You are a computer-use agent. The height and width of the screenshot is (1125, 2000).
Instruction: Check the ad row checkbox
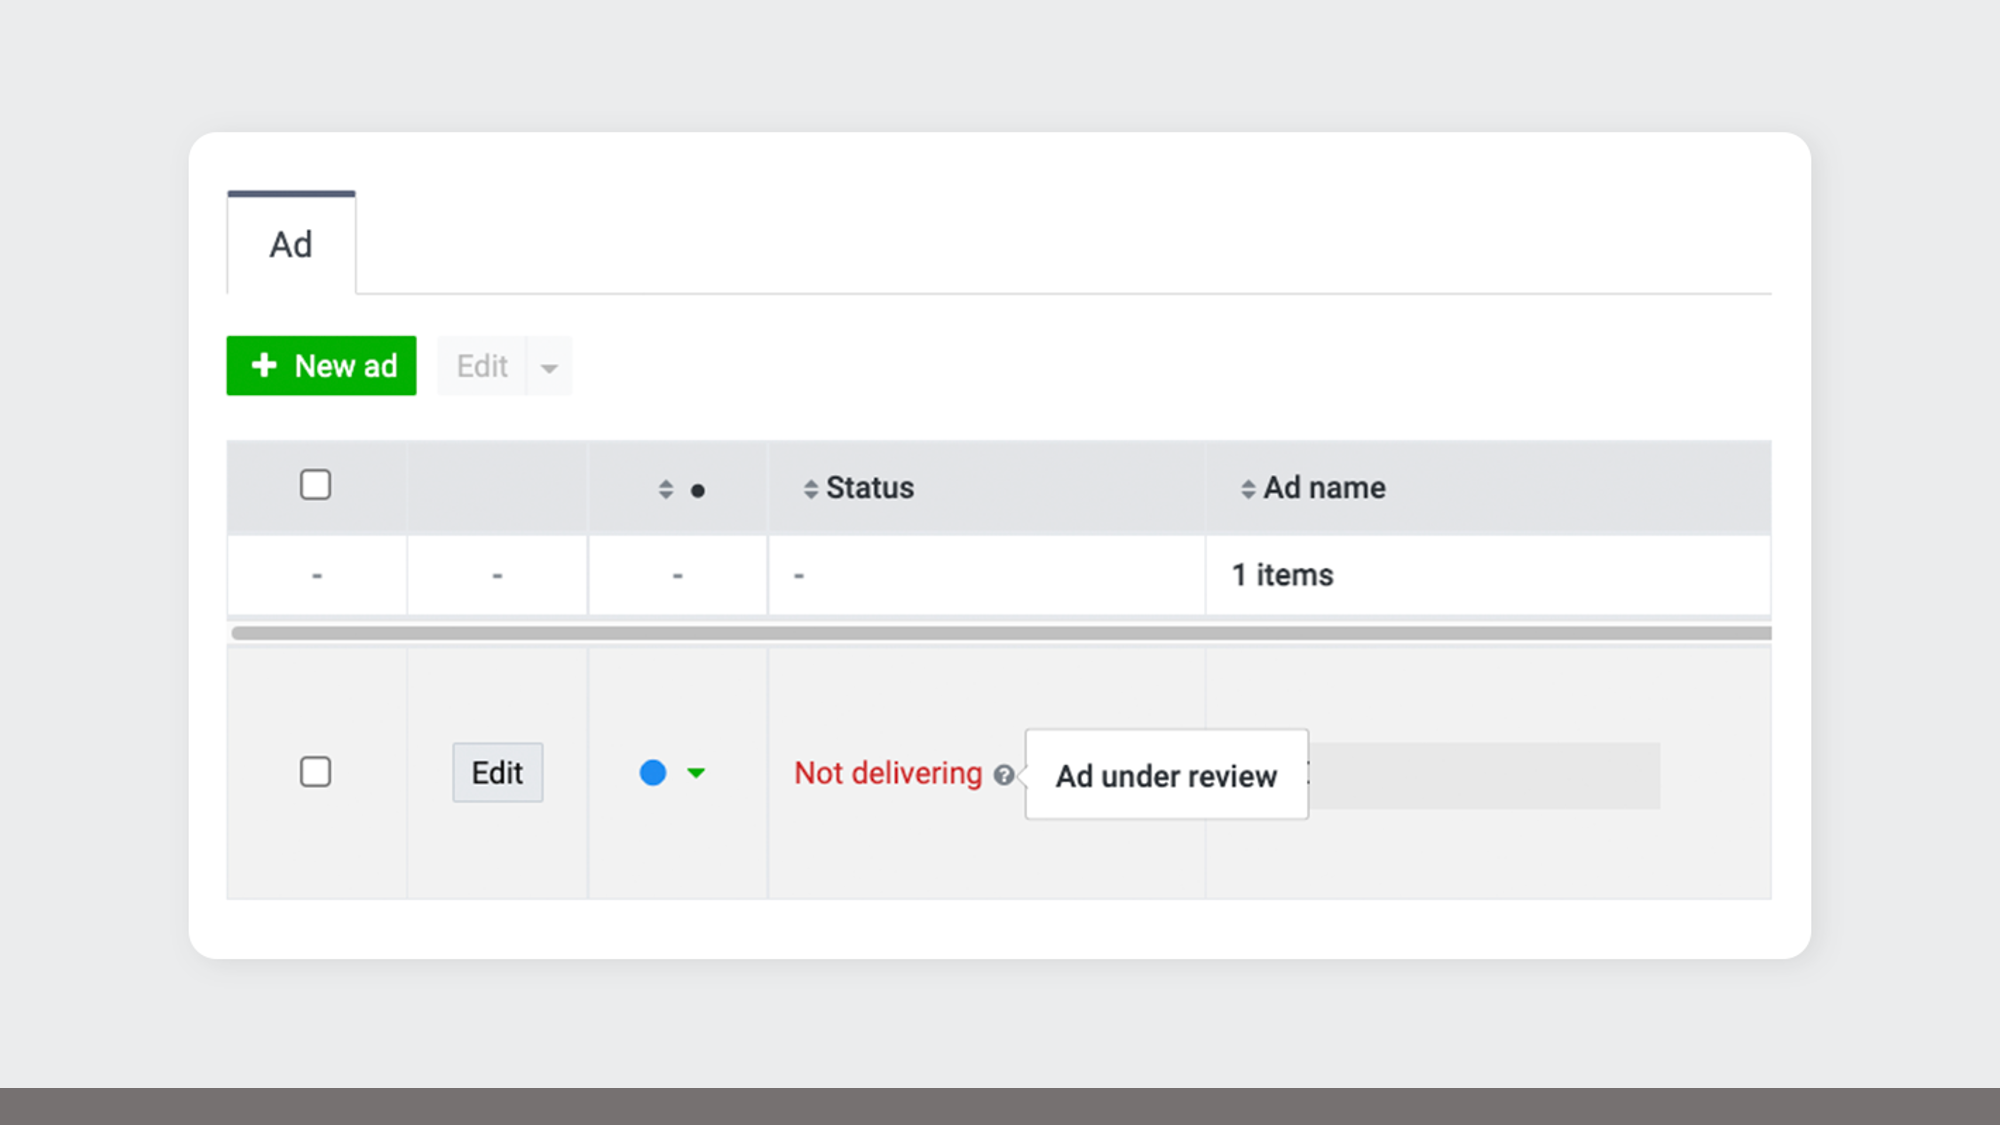coord(315,772)
